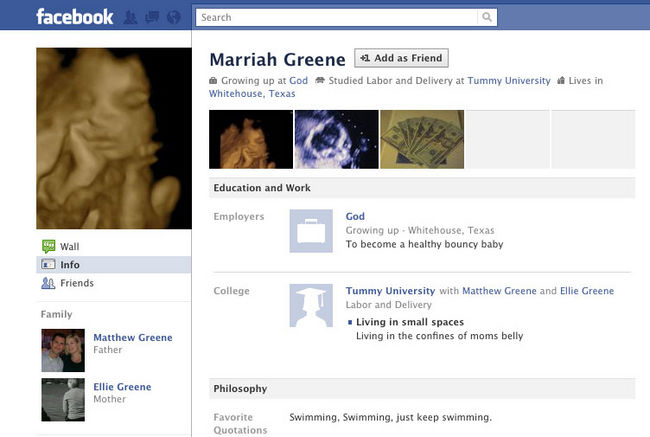Click Matthew Greene's family photo thumbnail
Screen dimensions: 650x437
(x=63, y=350)
